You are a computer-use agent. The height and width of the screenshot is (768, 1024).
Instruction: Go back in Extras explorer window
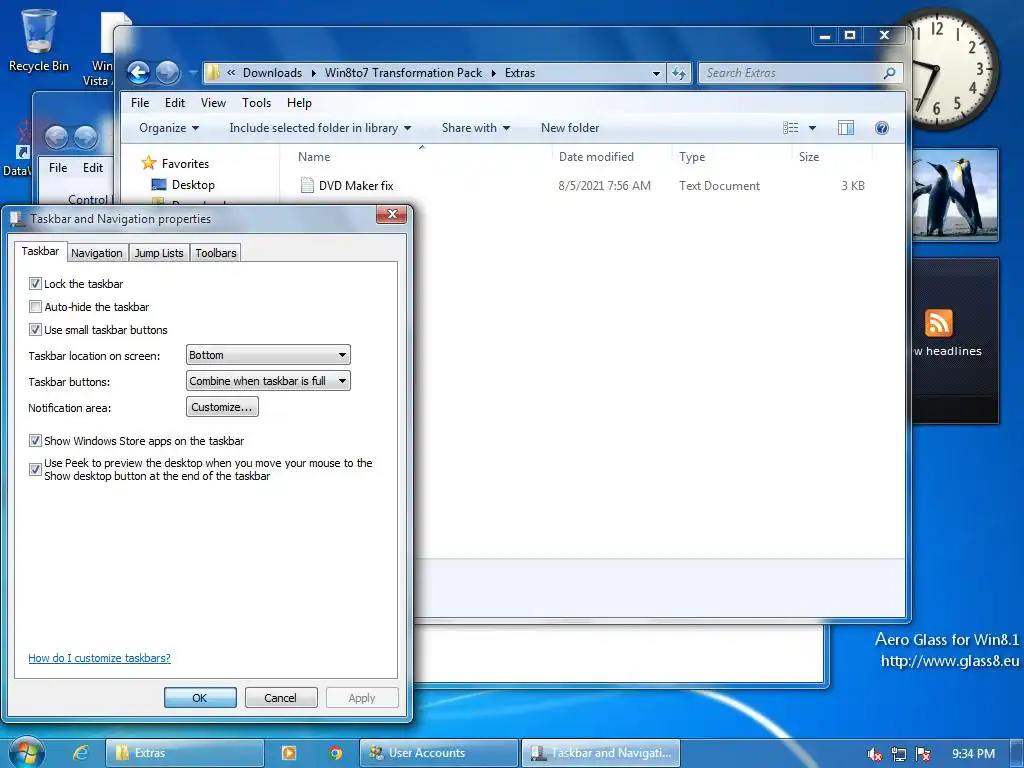[138, 72]
